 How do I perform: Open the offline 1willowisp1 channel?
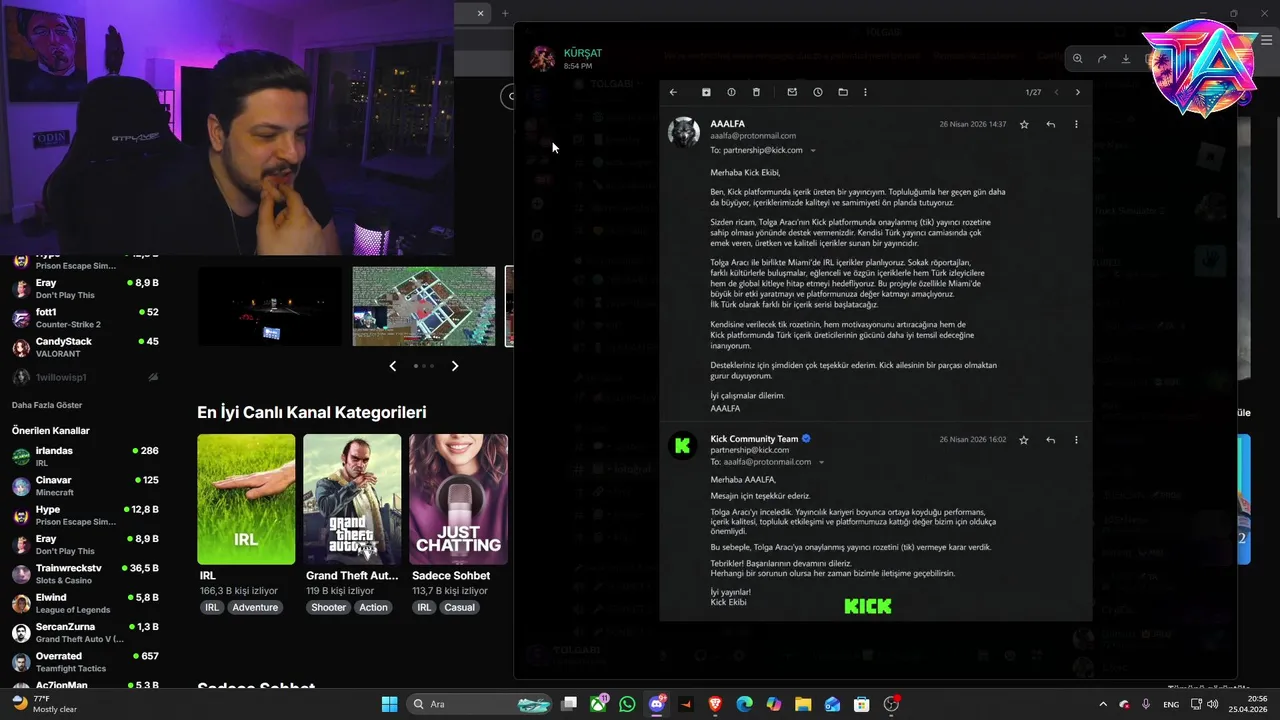(85, 377)
